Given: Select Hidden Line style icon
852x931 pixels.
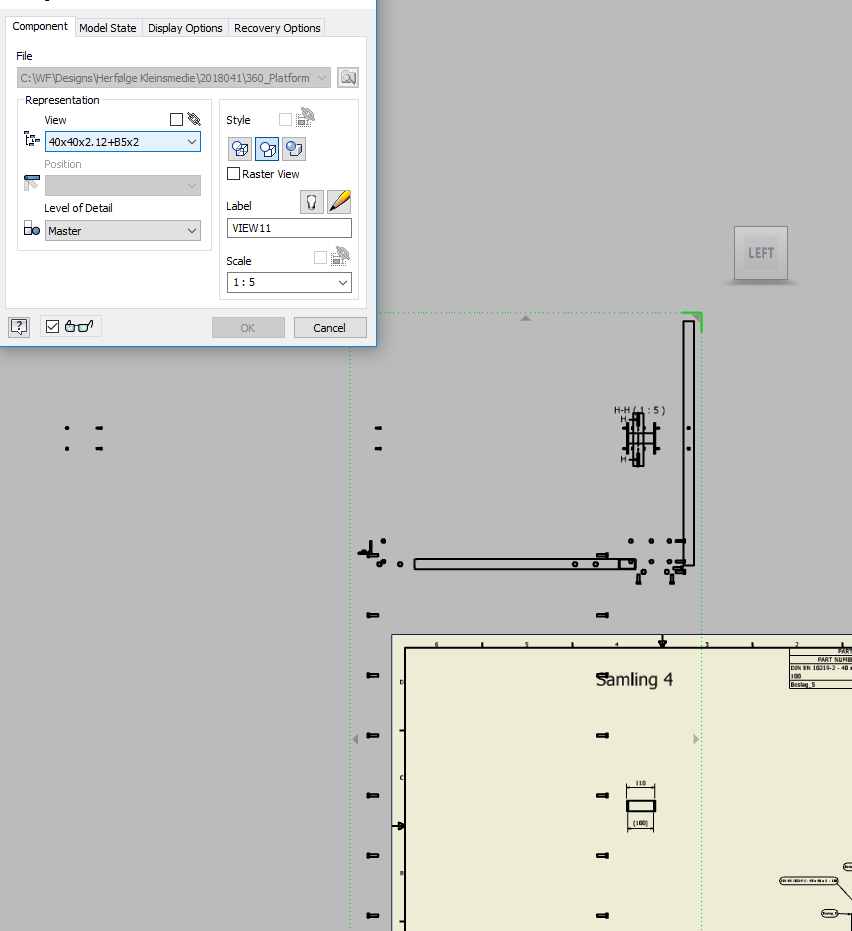Looking at the screenshot, I should pyautogui.click(x=240, y=148).
